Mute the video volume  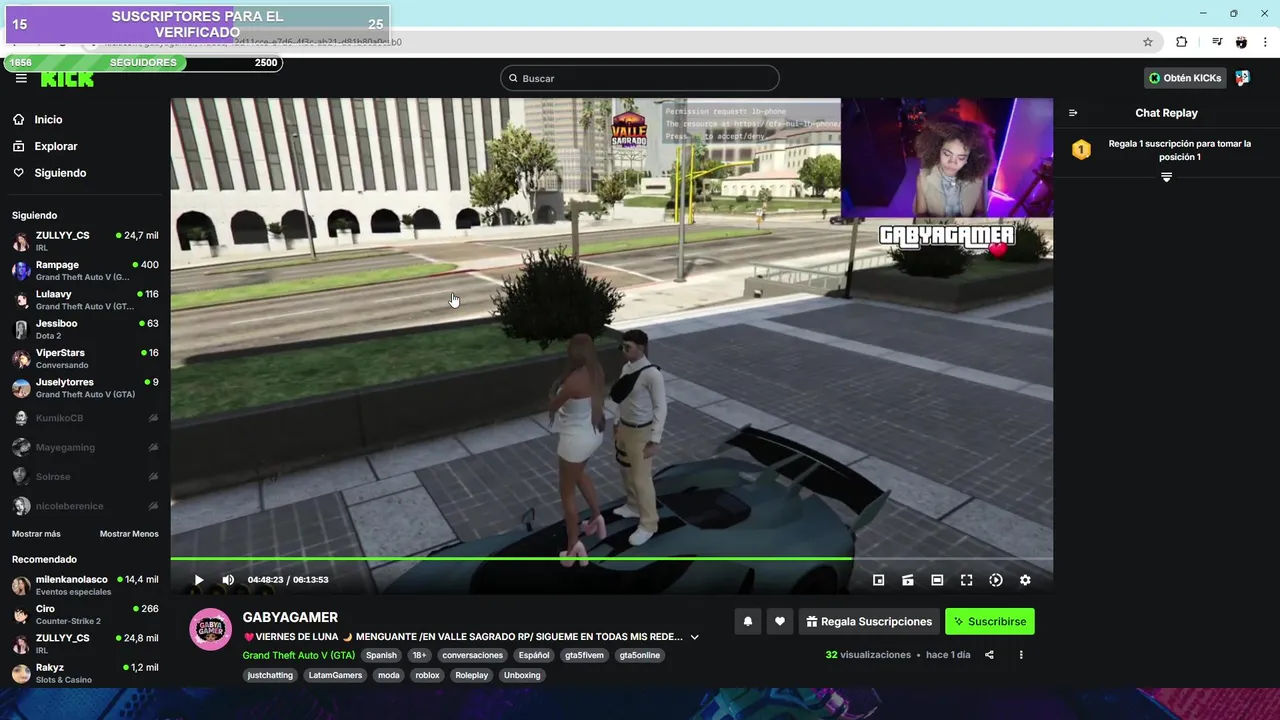pyautogui.click(x=228, y=580)
